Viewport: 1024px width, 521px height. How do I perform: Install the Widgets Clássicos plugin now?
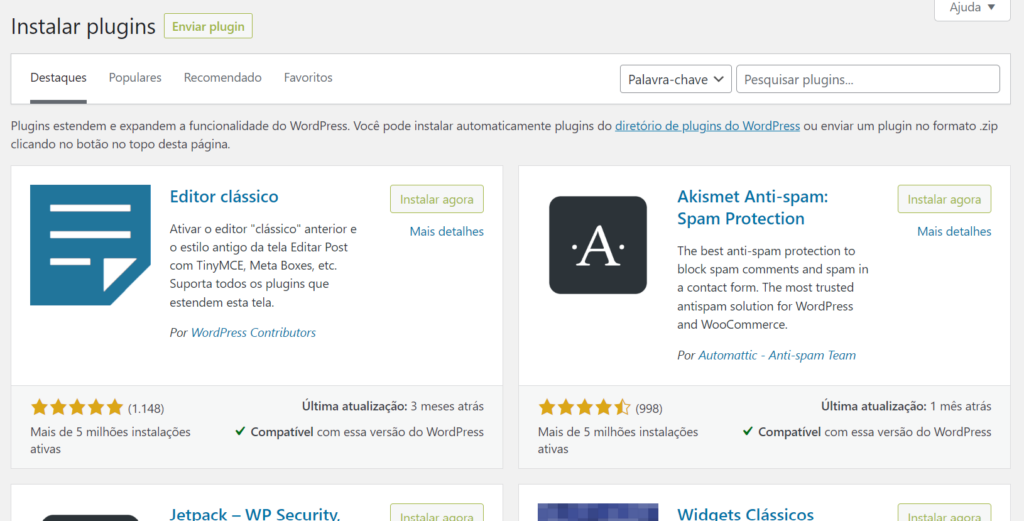(944, 513)
